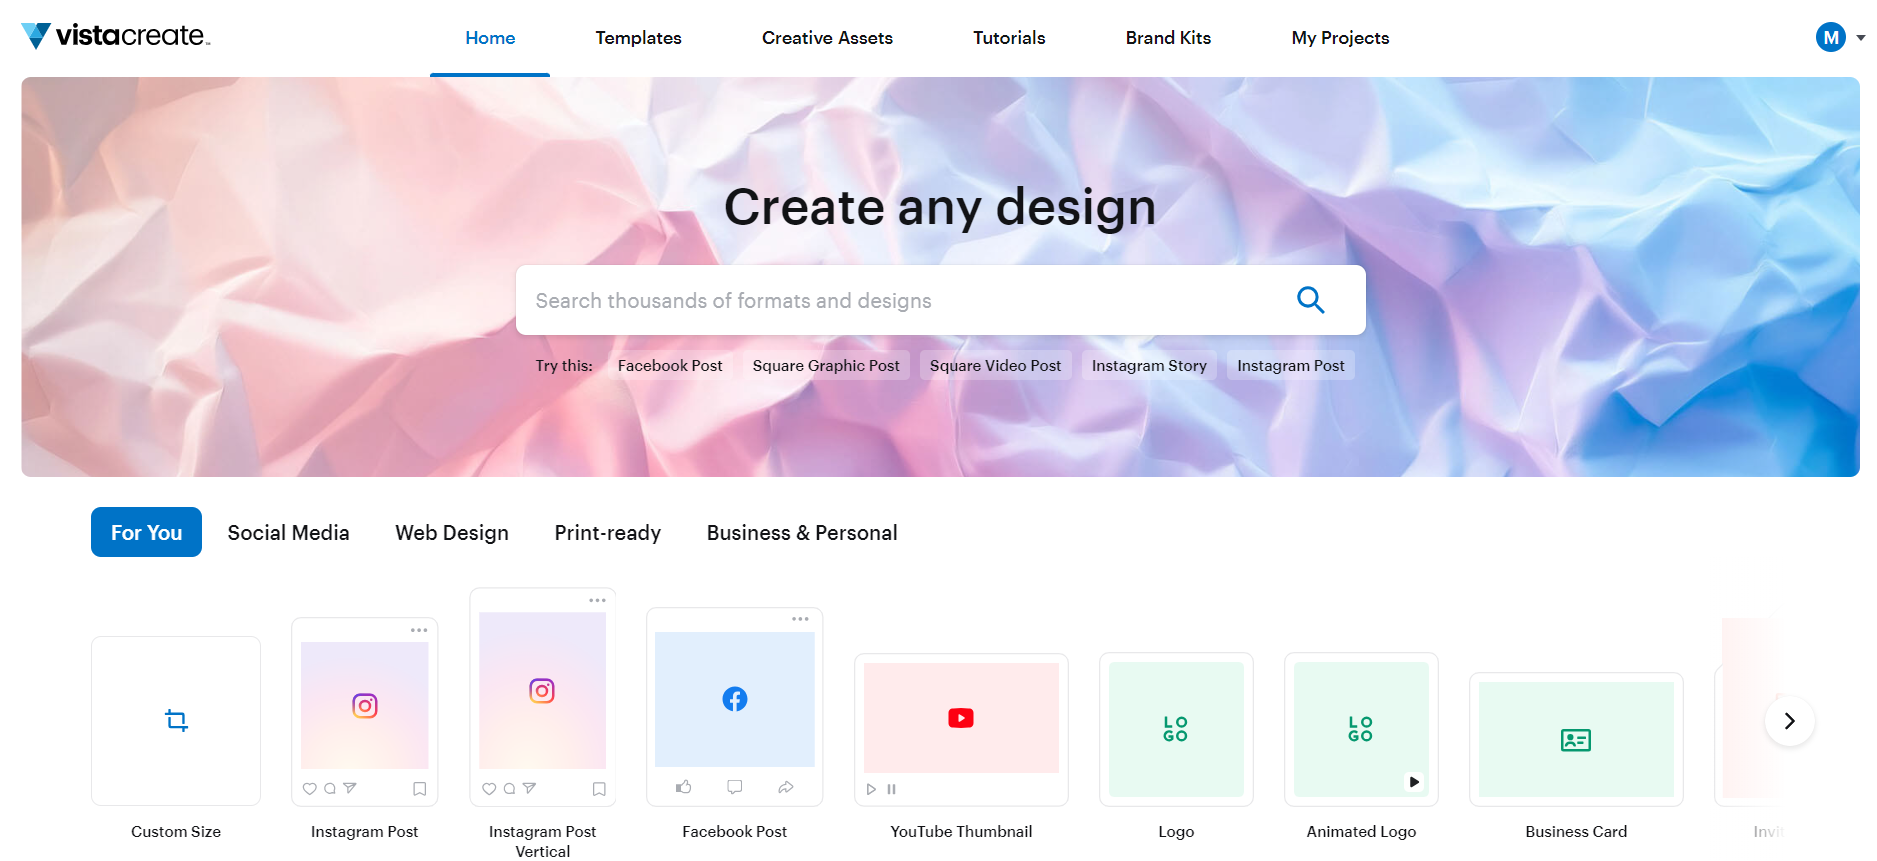
Task: Click the Facebook Post label below card
Action: tap(734, 831)
